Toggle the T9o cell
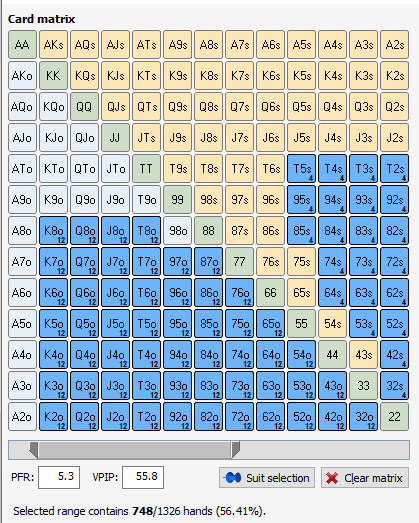Image resolution: width=419 pixels, height=523 pixels. tap(146, 200)
